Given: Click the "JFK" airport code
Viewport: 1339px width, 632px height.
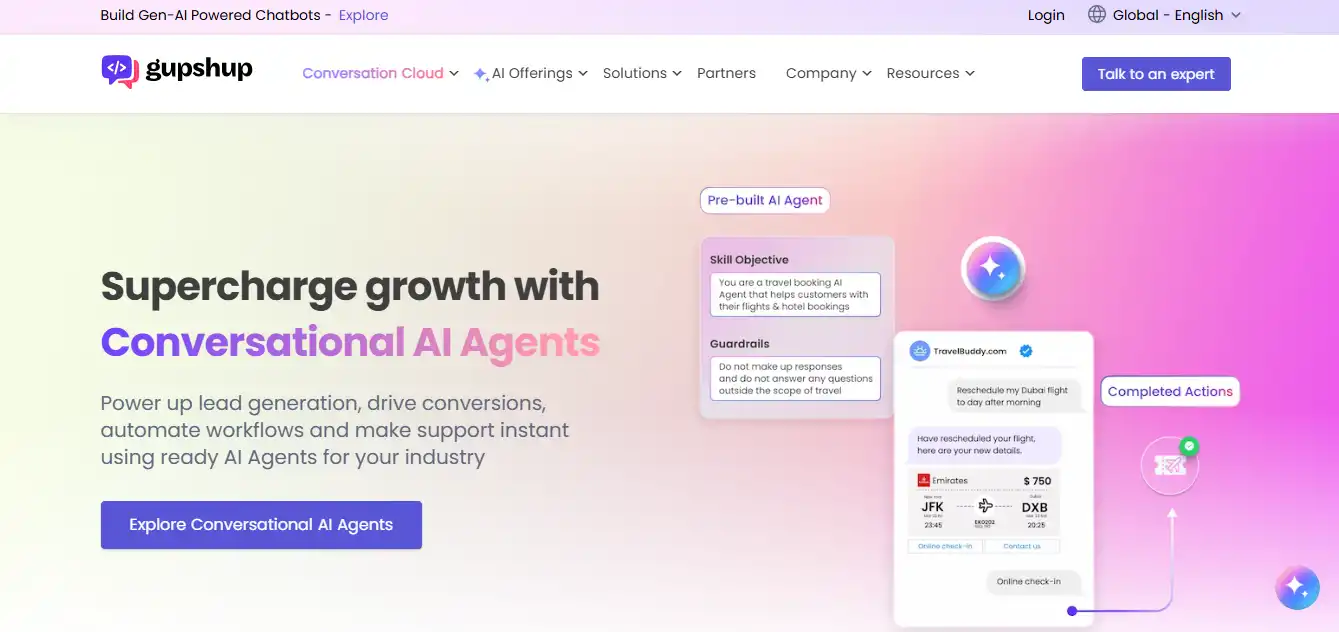Looking at the screenshot, I should point(932,507).
